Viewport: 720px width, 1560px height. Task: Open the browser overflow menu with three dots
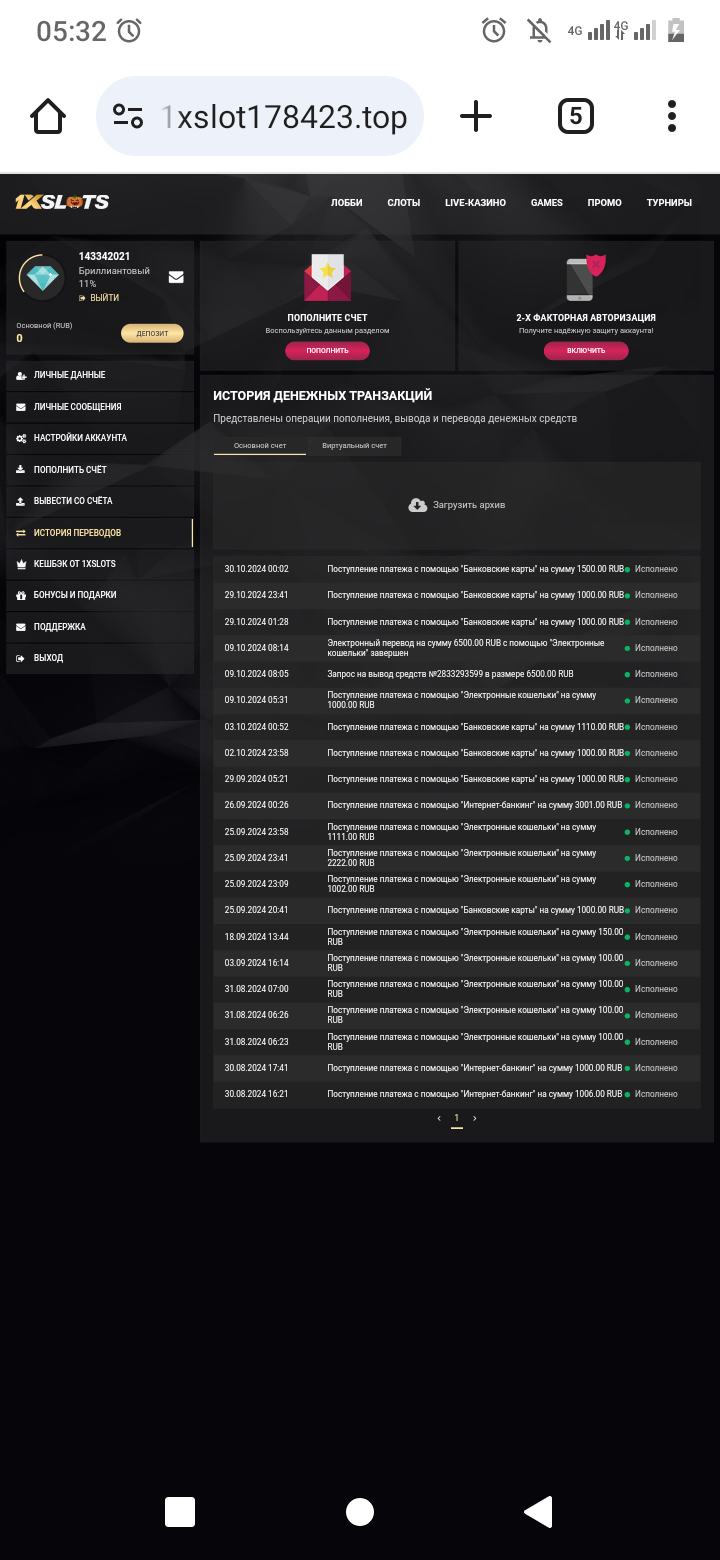(671, 116)
